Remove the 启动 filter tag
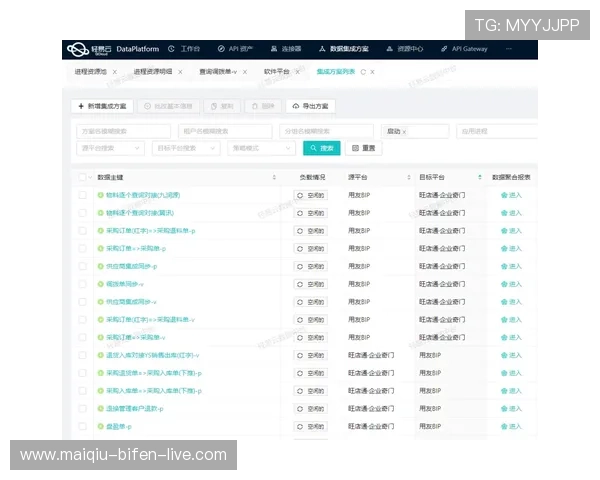This screenshot has width=600, height=480. coord(404,132)
